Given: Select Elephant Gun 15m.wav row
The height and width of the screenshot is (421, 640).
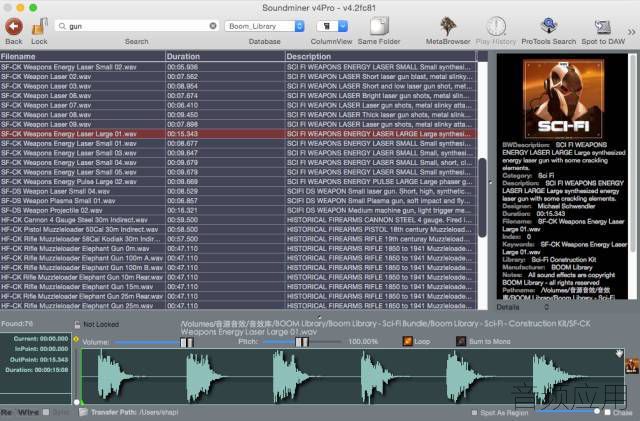Looking at the screenshot, I should coord(238,287).
